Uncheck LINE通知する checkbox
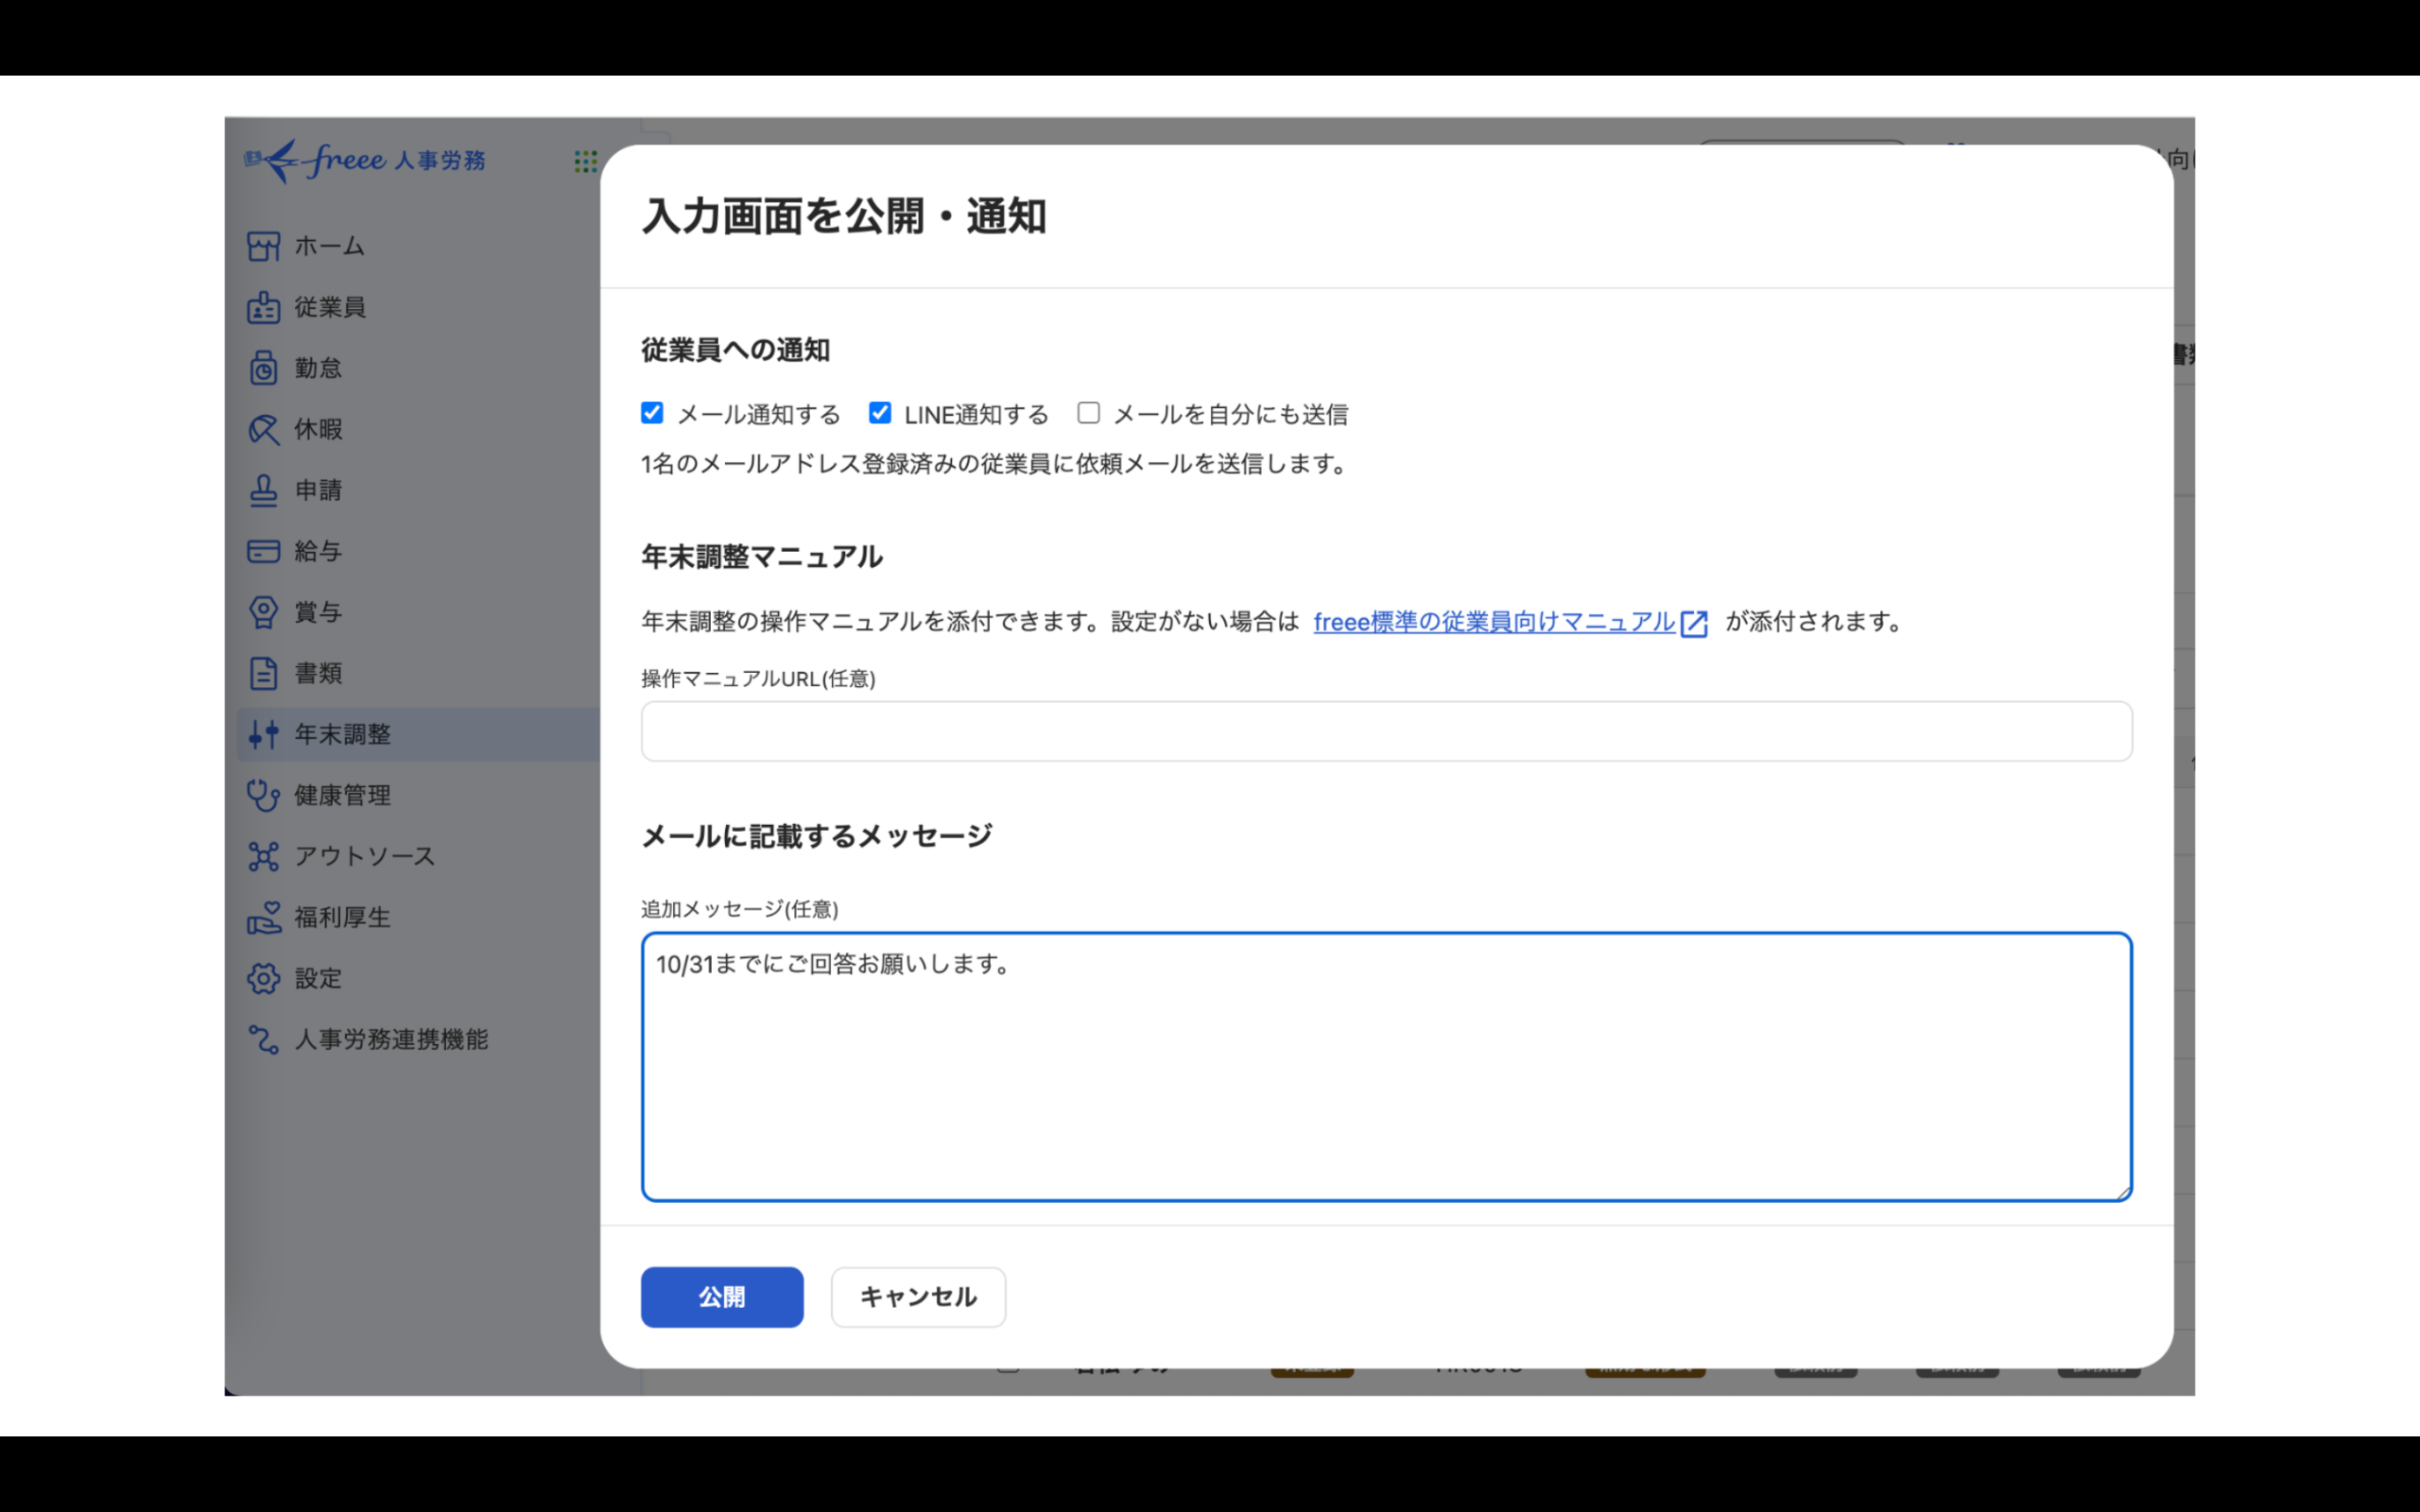The width and height of the screenshot is (2420, 1512). pyautogui.click(x=880, y=413)
